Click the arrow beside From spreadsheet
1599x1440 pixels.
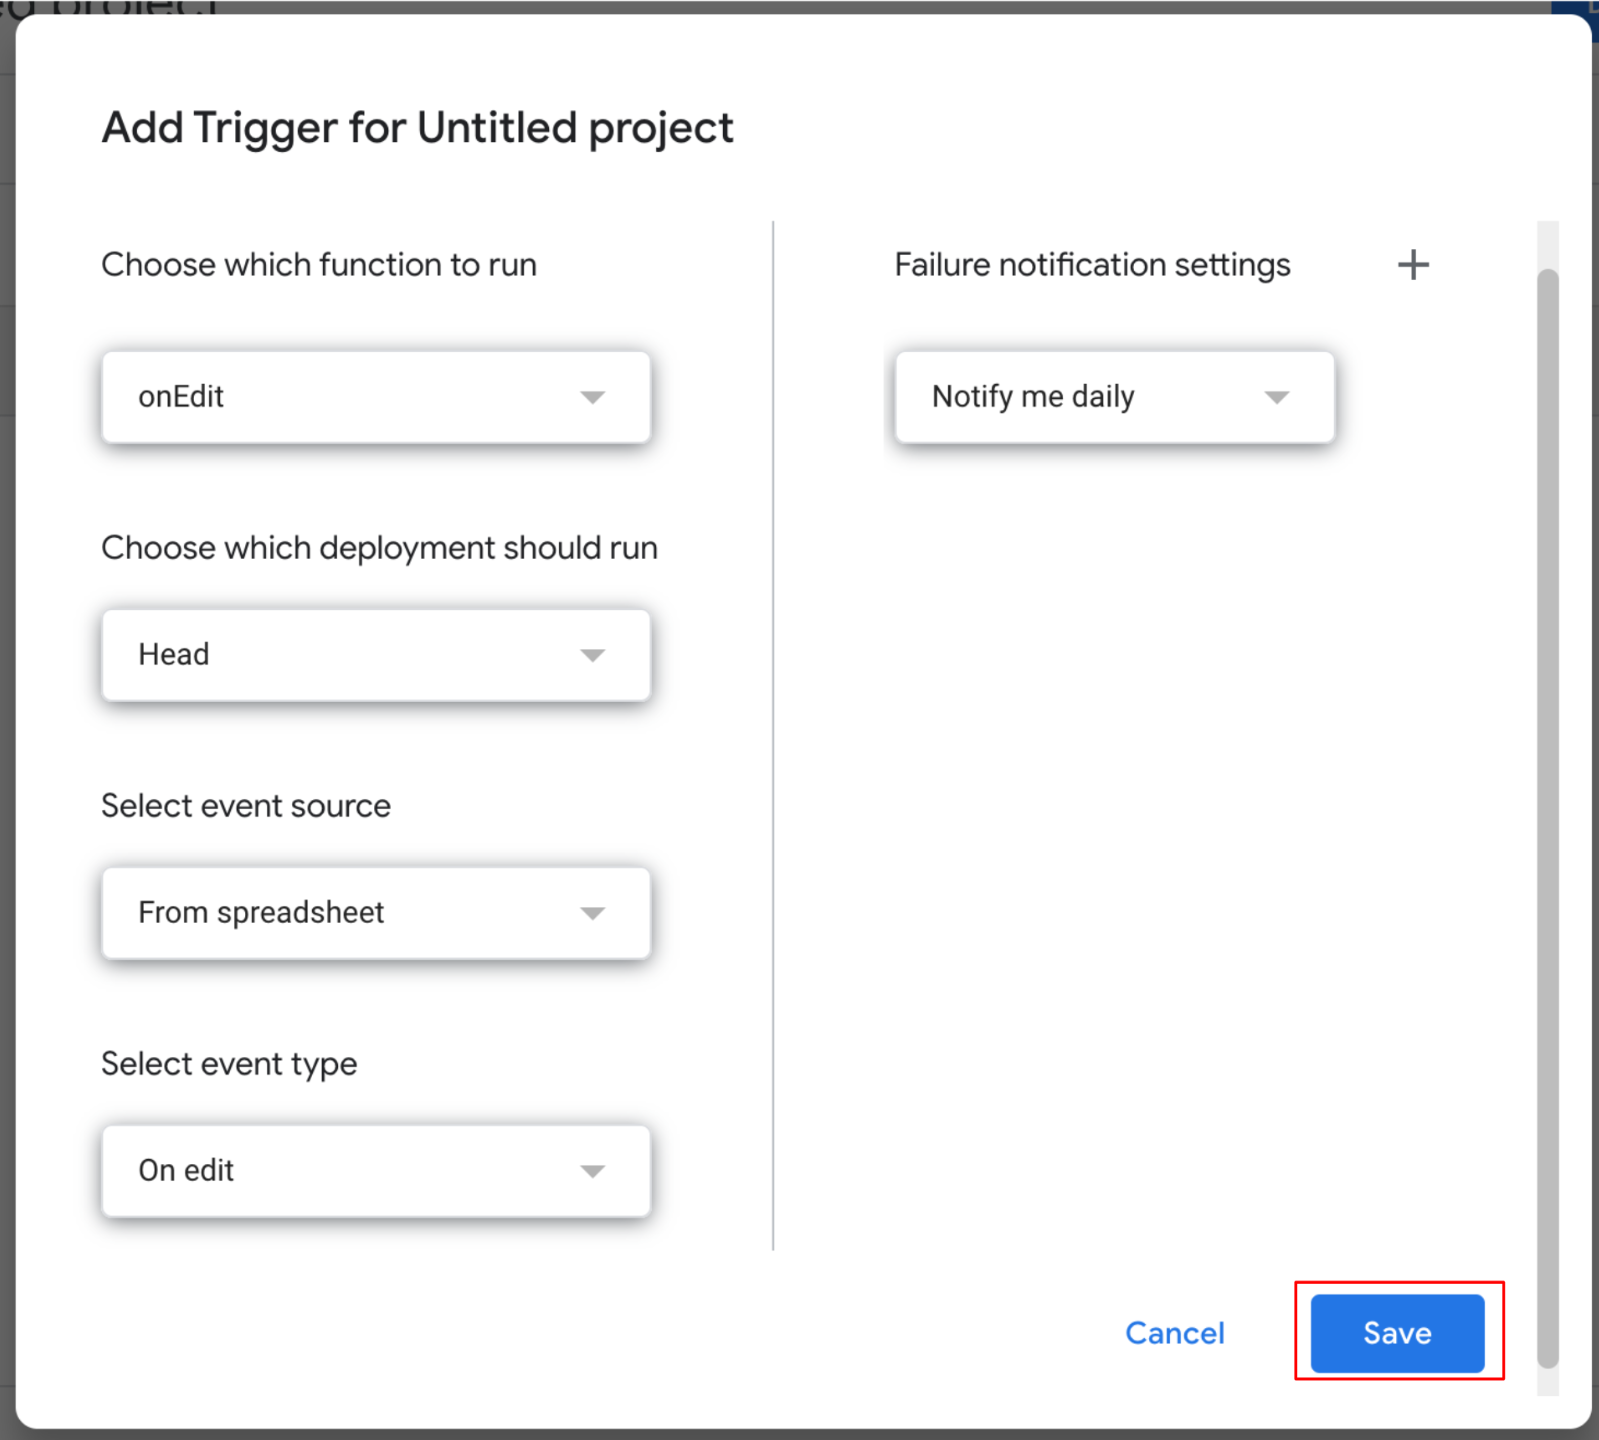592,913
